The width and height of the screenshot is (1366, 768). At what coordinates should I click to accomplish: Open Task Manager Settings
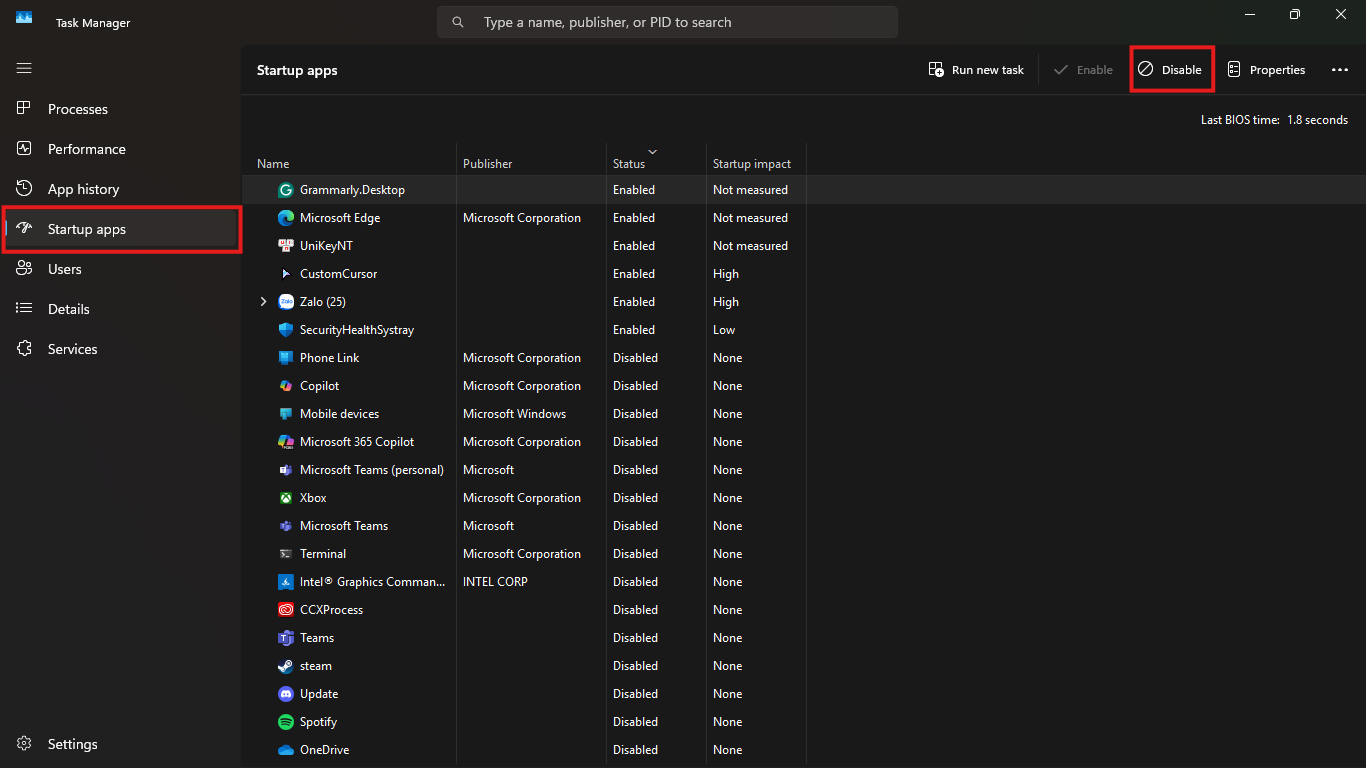click(121, 744)
